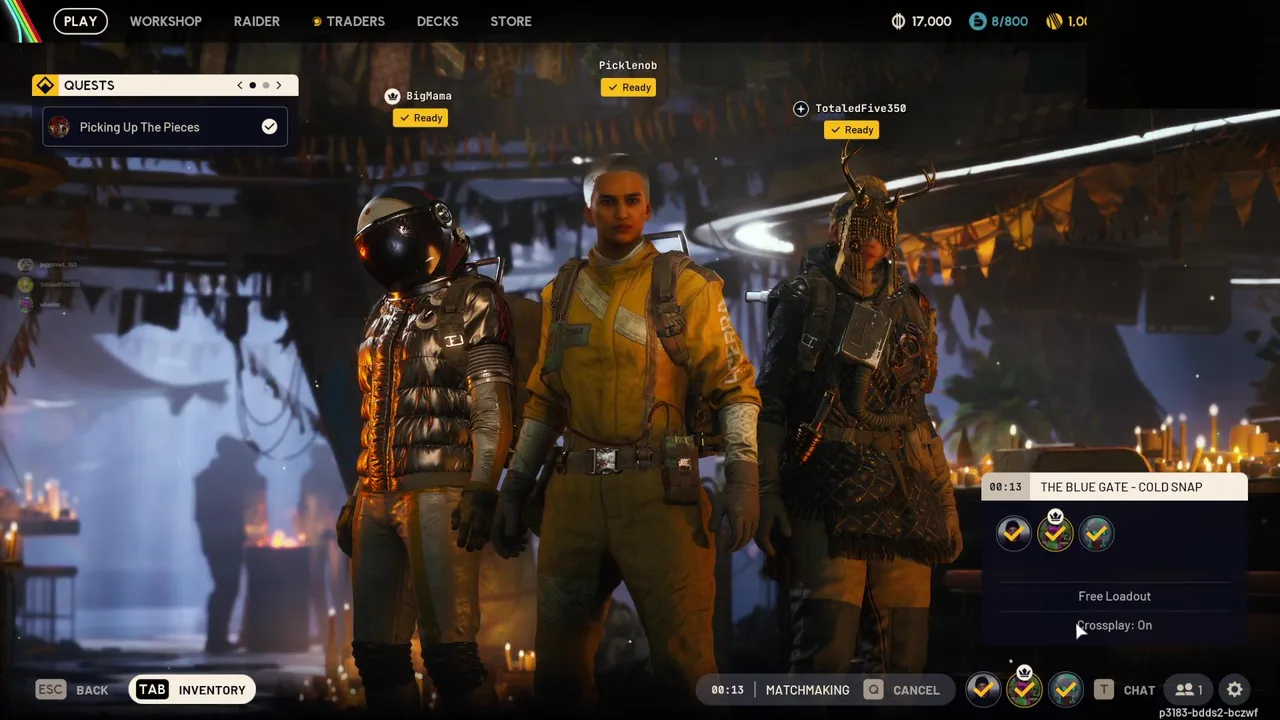Click TotaledFive350's Ready badge
This screenshot has width=1280, height=720.
(x=851, y=130)
